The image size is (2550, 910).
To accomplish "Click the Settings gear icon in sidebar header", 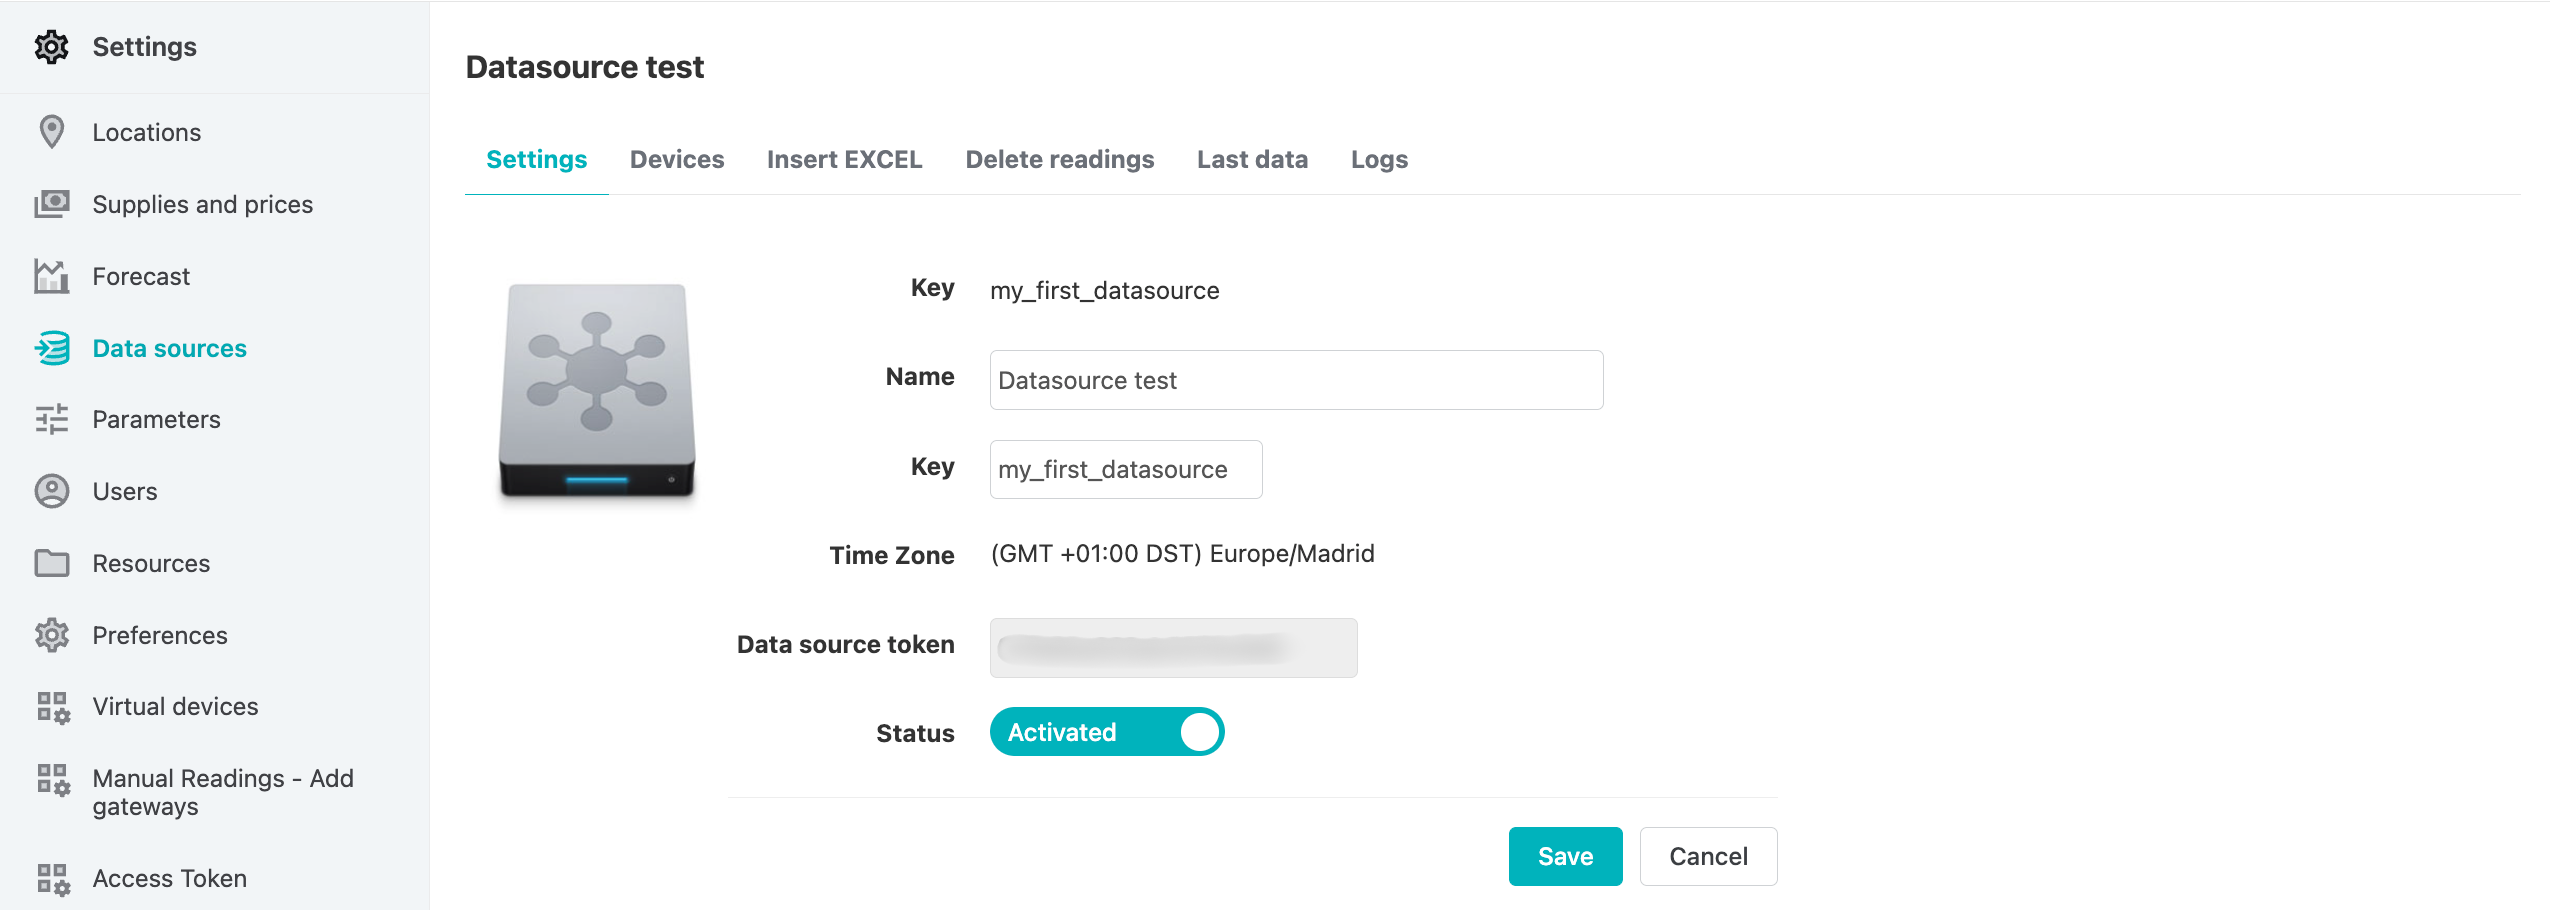I will pyautogui.click(x=51, y=47).
